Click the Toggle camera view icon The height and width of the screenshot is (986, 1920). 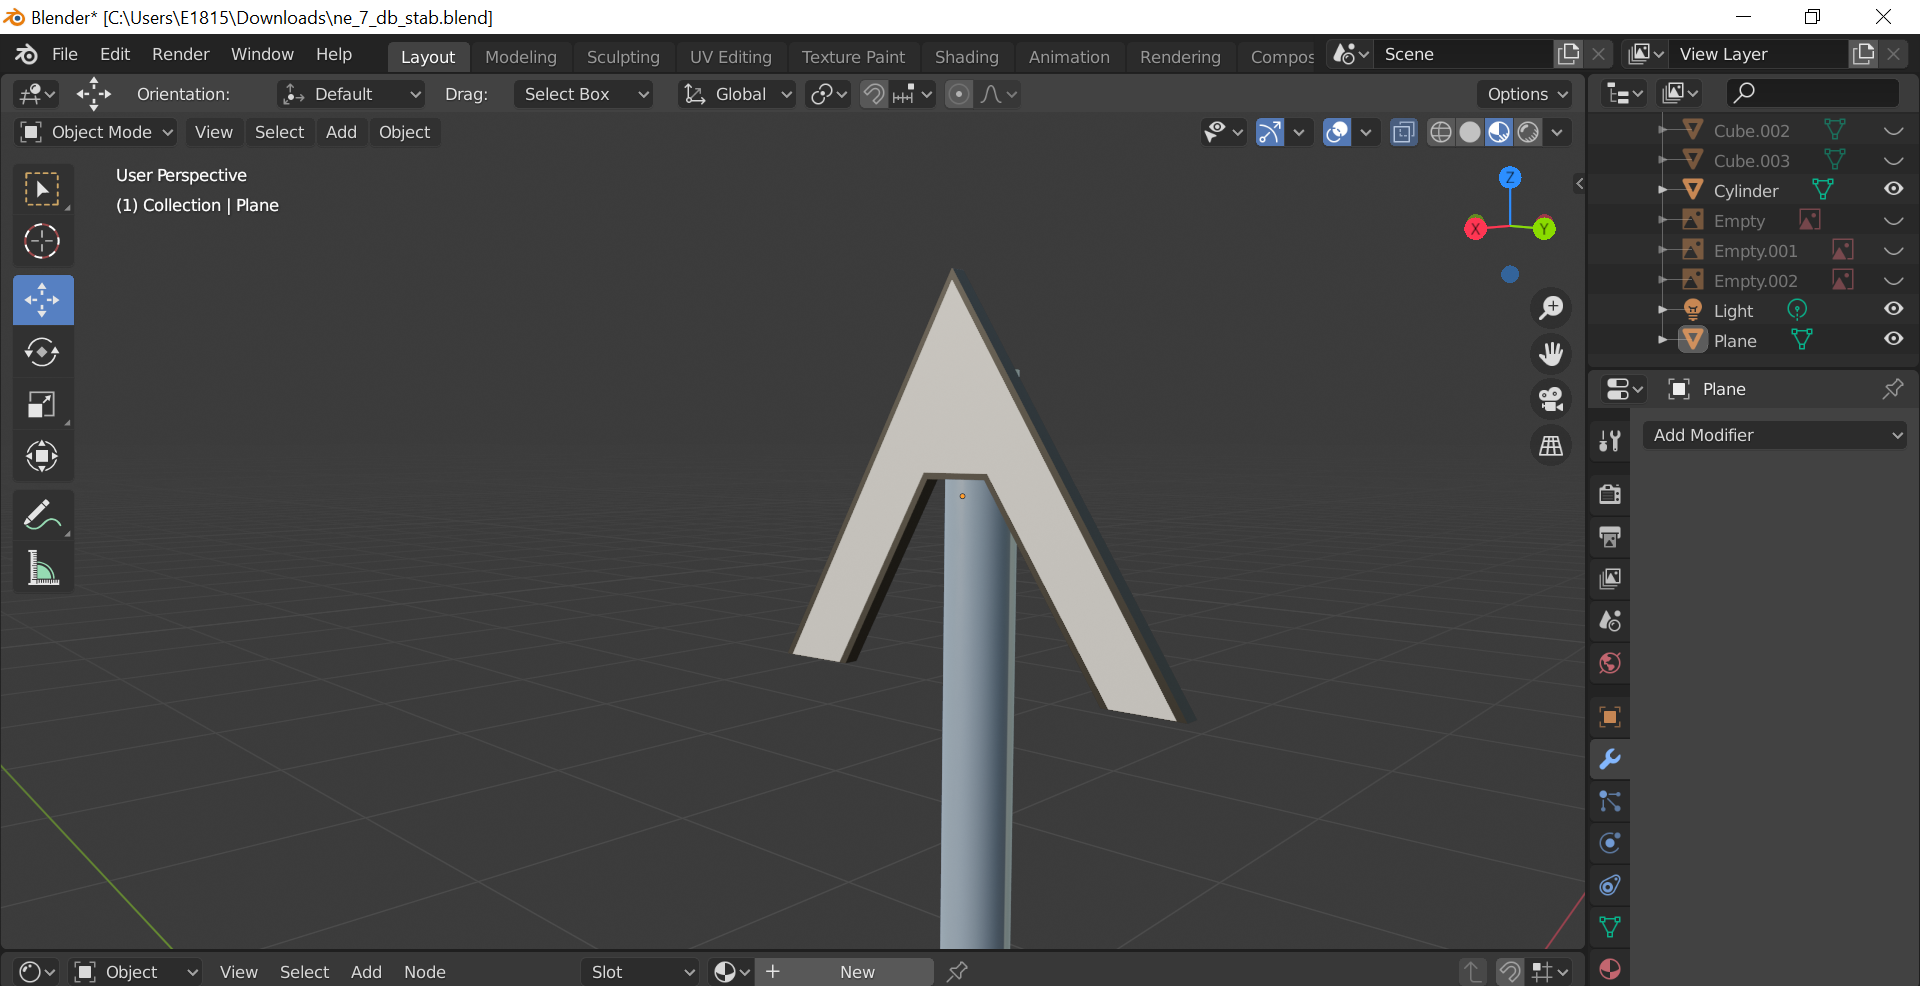pos(1551,400)
